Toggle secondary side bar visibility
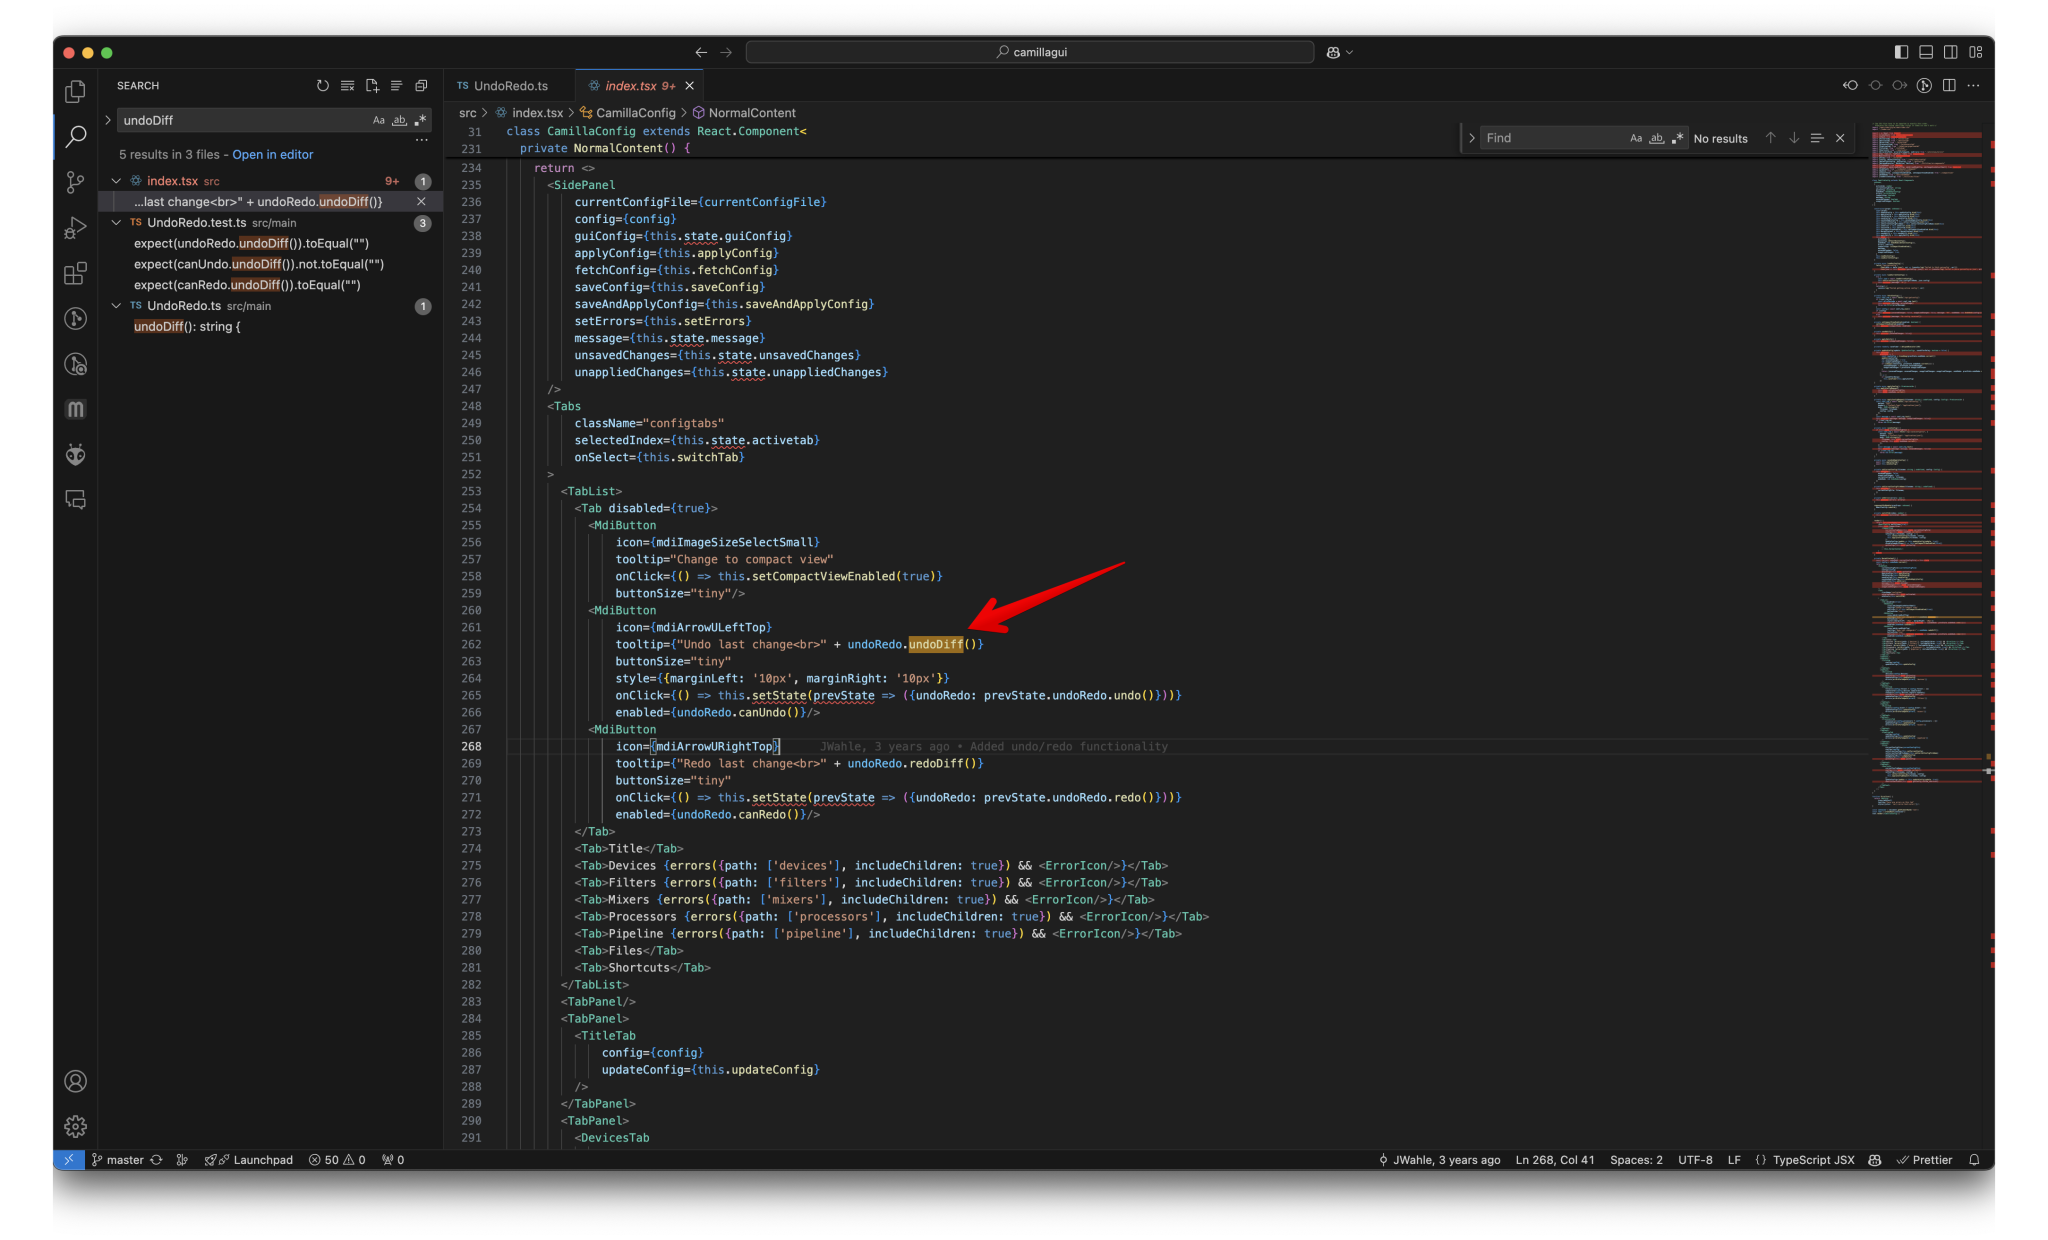Viewport: 2048px width, 1240px height. [x=1951, y=52]
